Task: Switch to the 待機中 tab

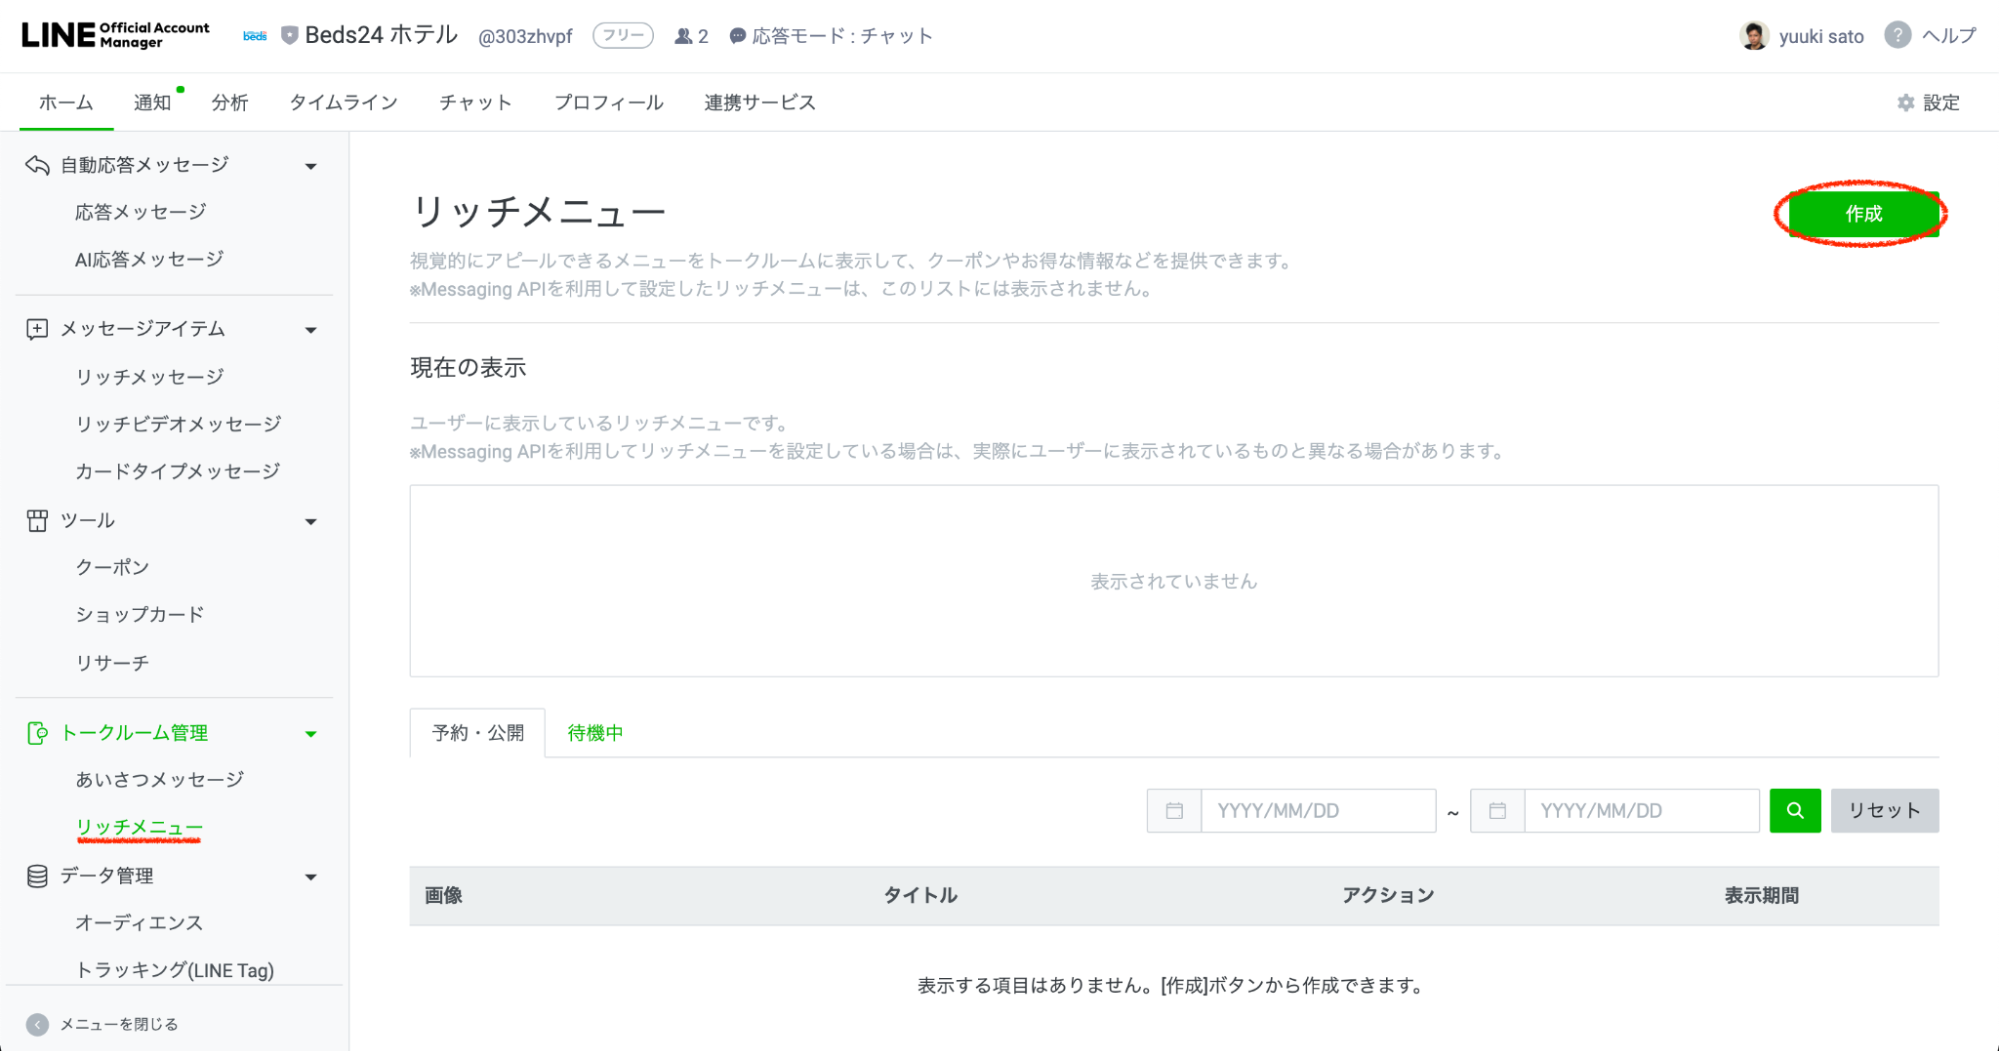Action: 595,733
